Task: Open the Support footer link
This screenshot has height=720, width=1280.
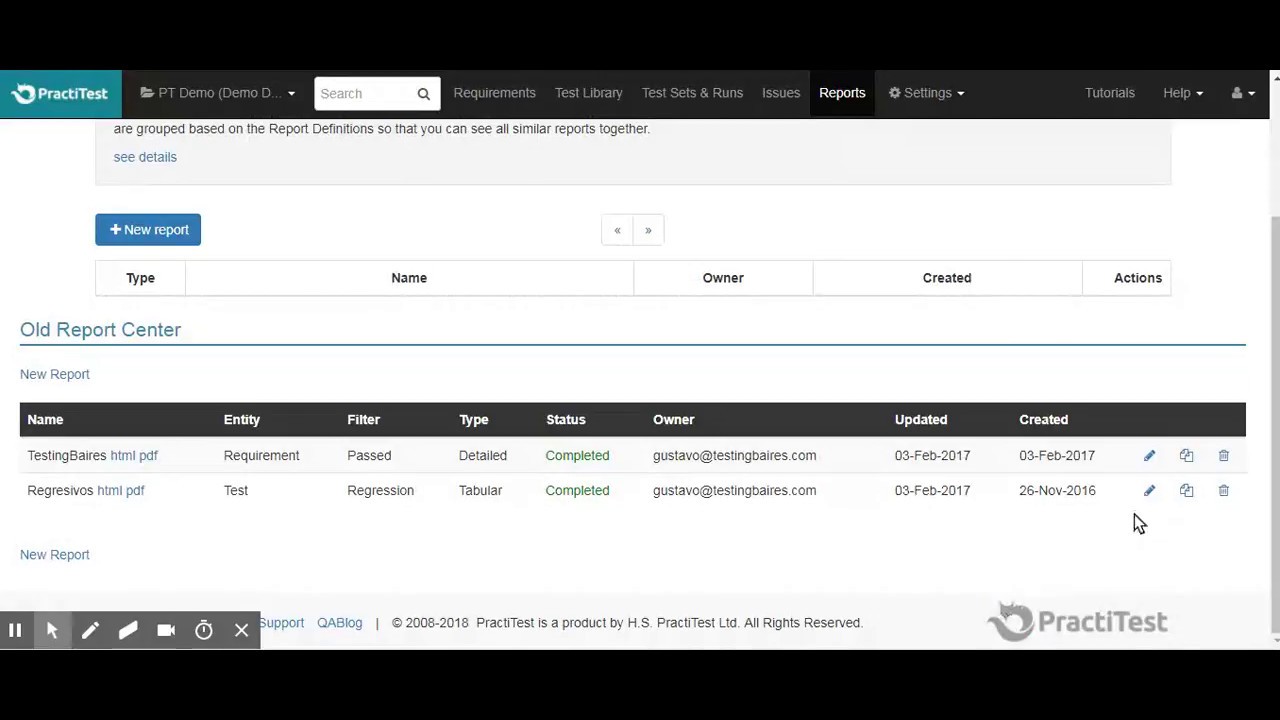Action: pyautogui.click(x=282, y=623)
